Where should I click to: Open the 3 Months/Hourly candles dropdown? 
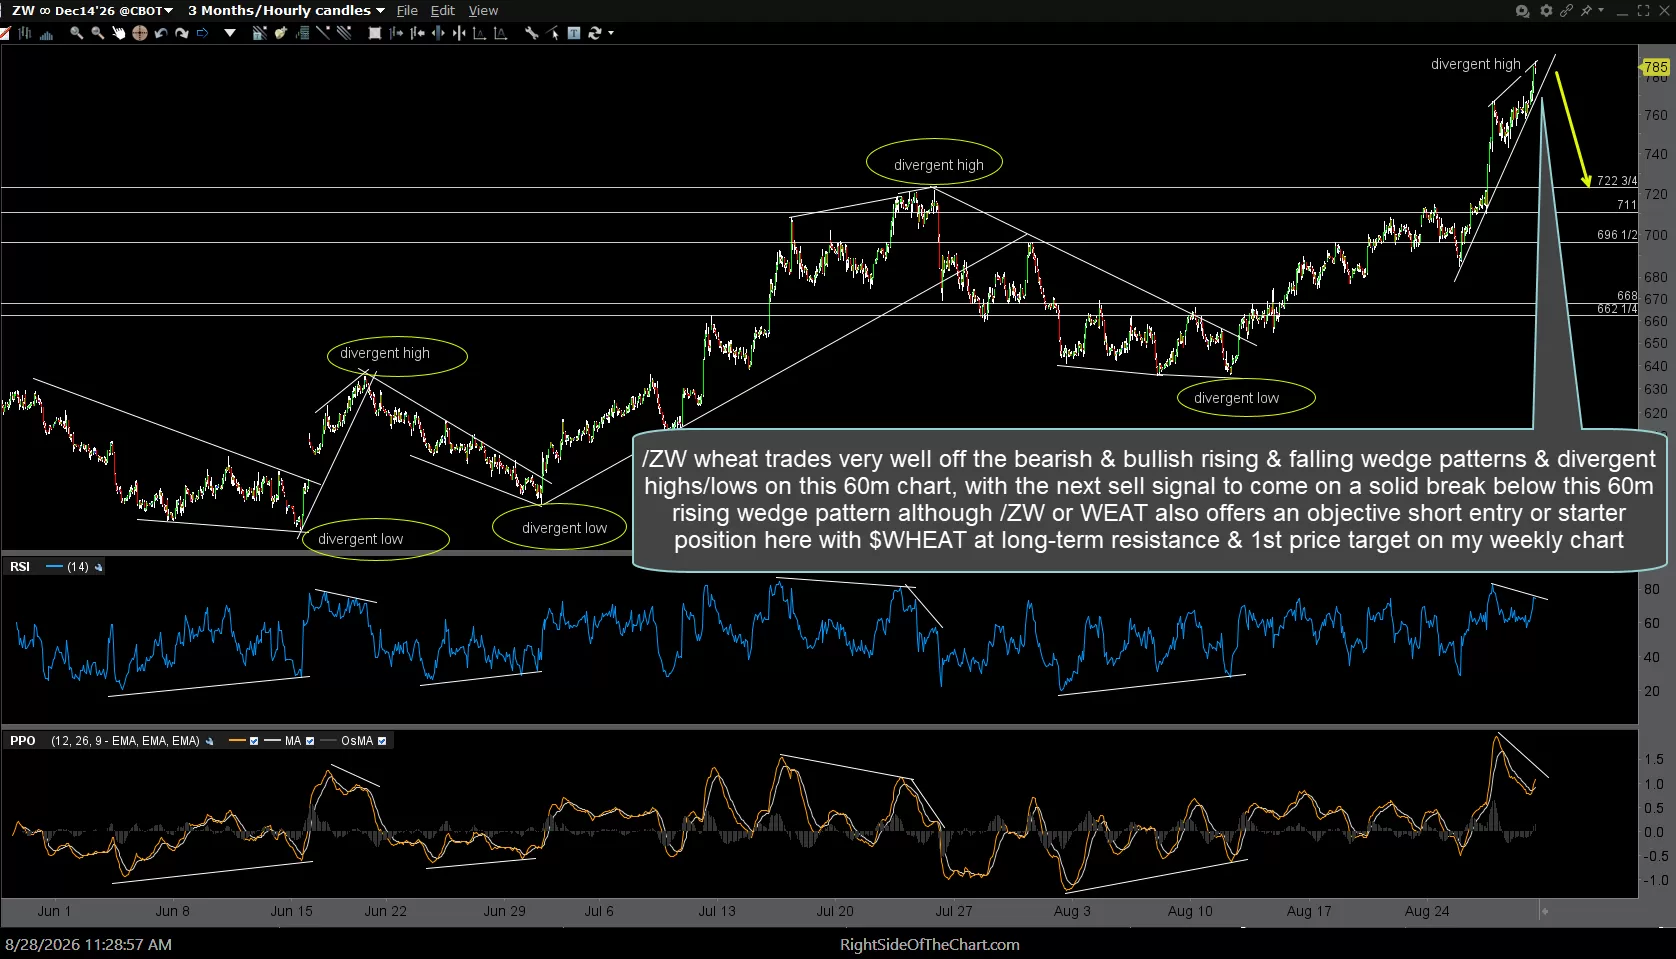coord(286,11)
